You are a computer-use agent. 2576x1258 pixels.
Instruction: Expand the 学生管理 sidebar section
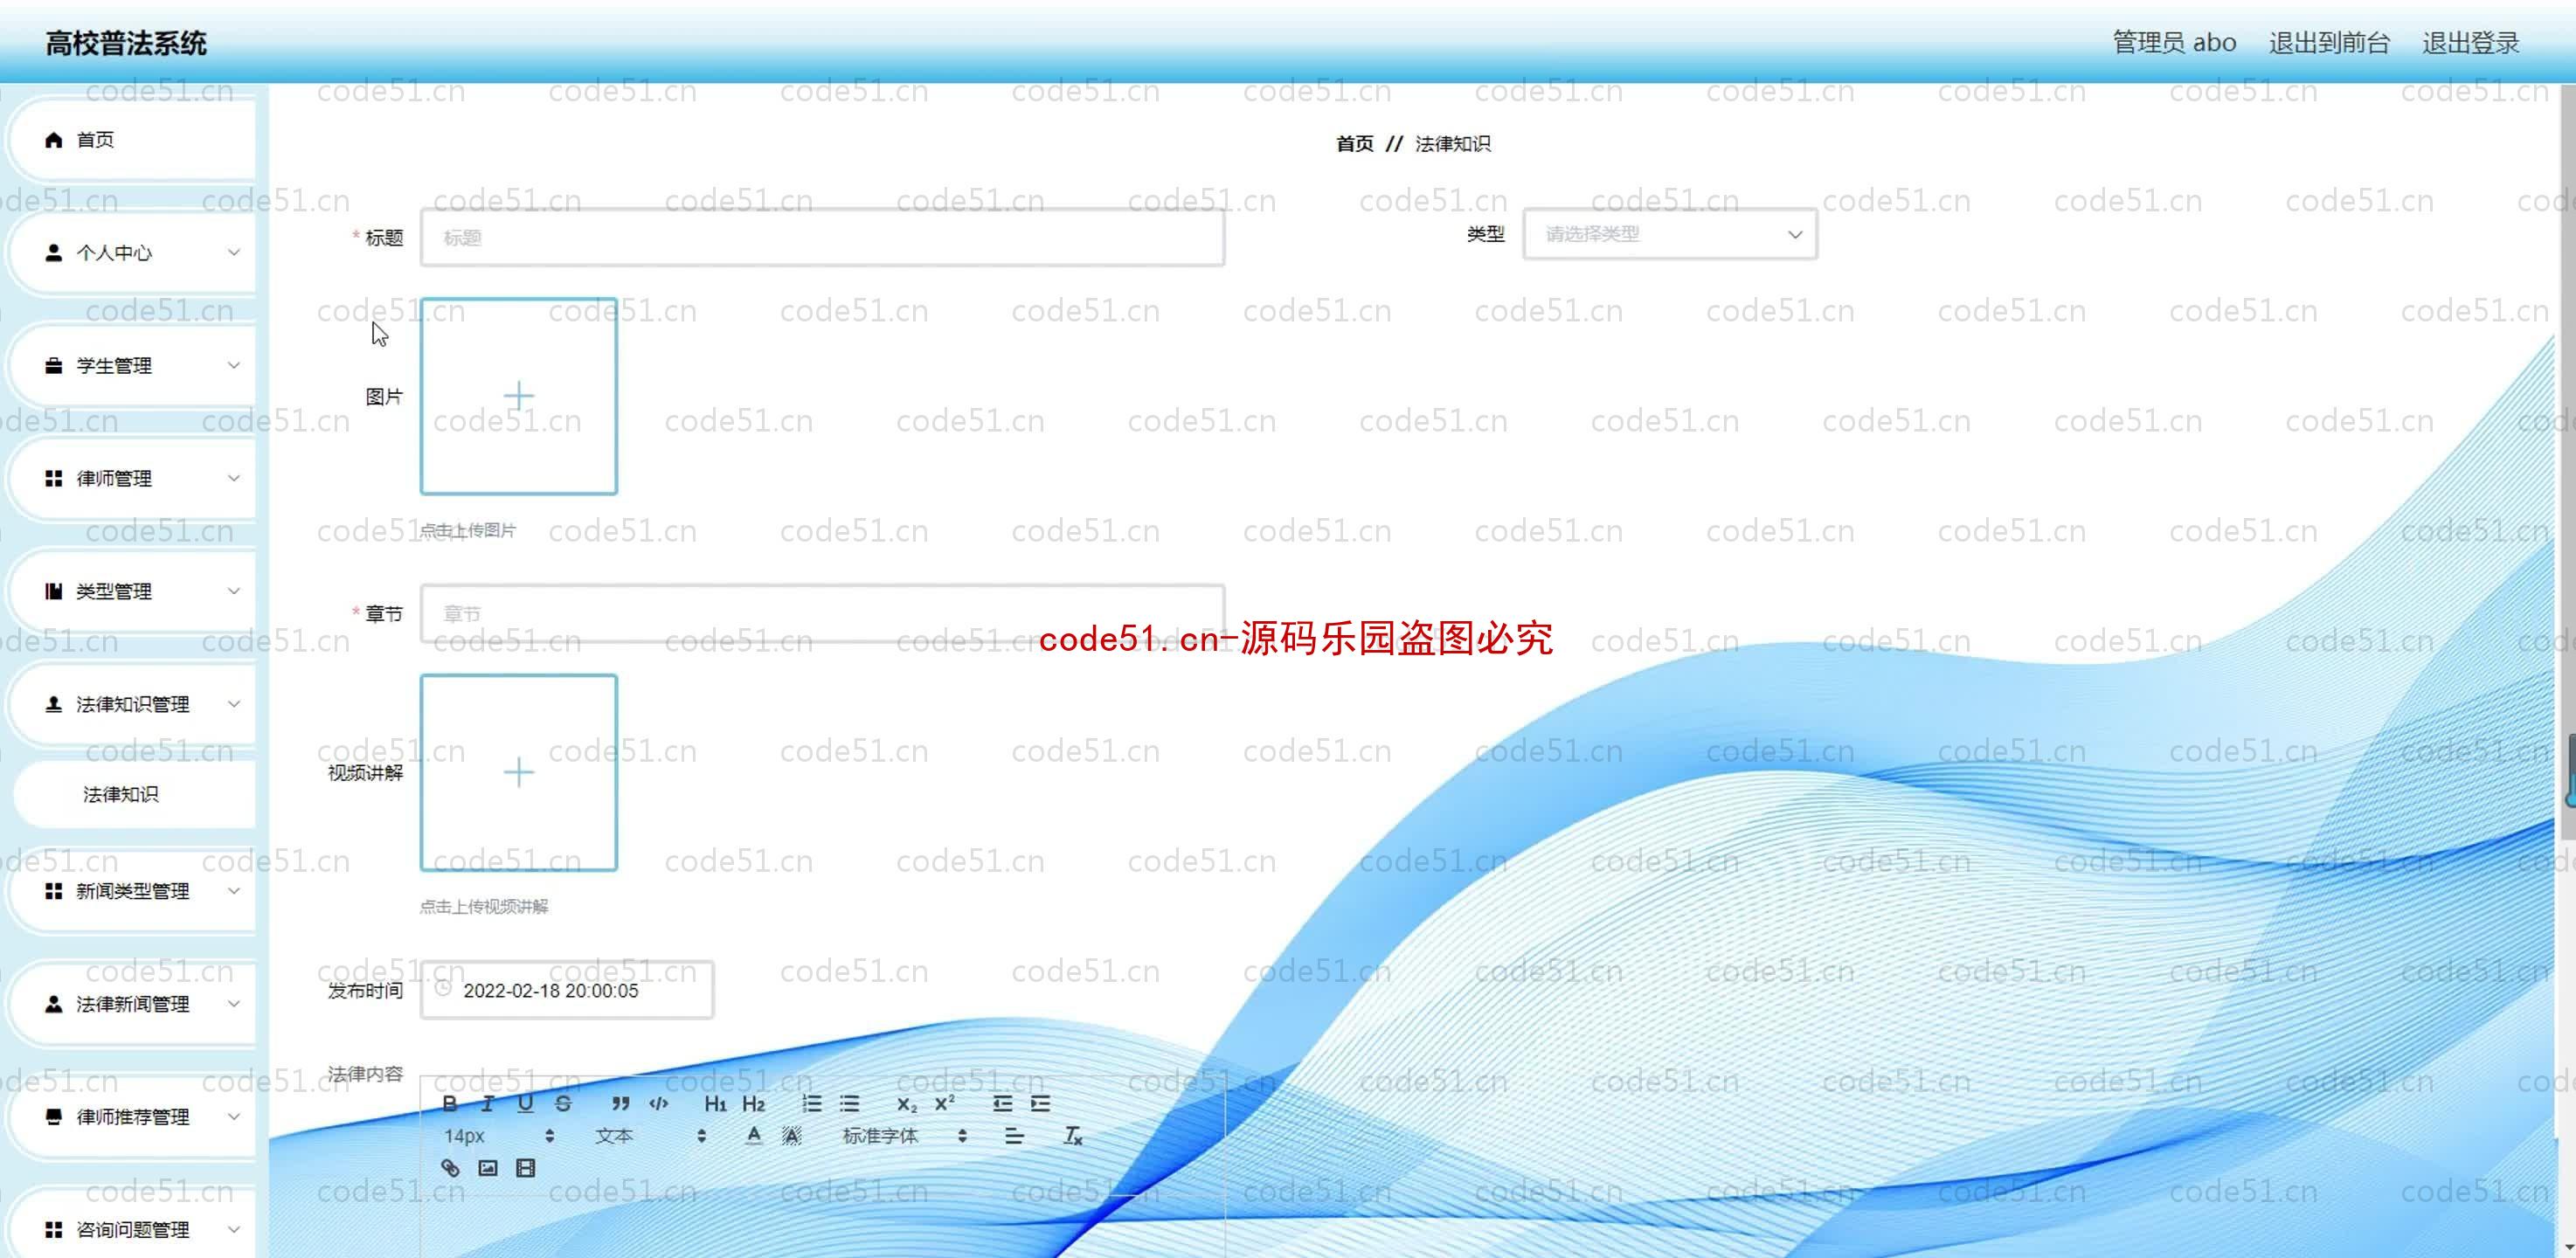point(136,364)
